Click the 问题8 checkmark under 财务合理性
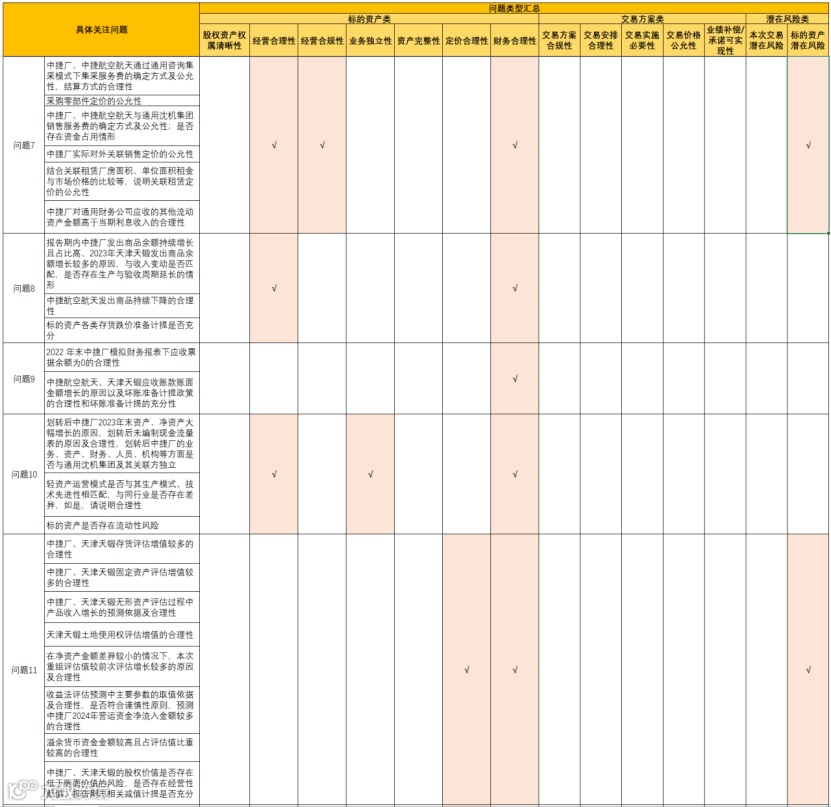Image resolution: width=831 pixels, height=807 pixels. pos(515,288)
